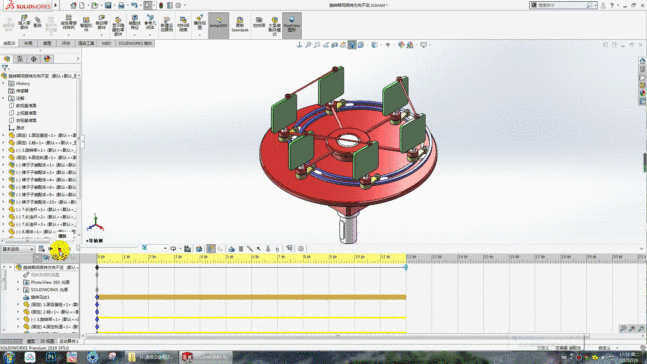Click the Print icon

(121, 5)
